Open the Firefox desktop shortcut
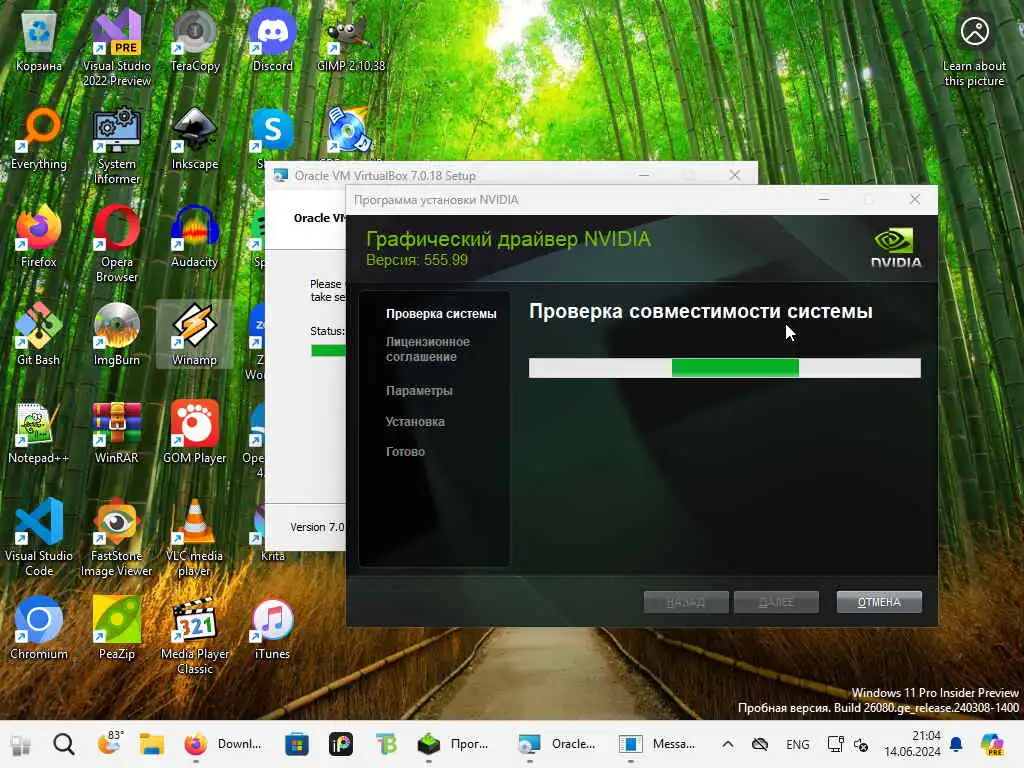This screenshot has width=1024, height=768. [x=39, y=237]
